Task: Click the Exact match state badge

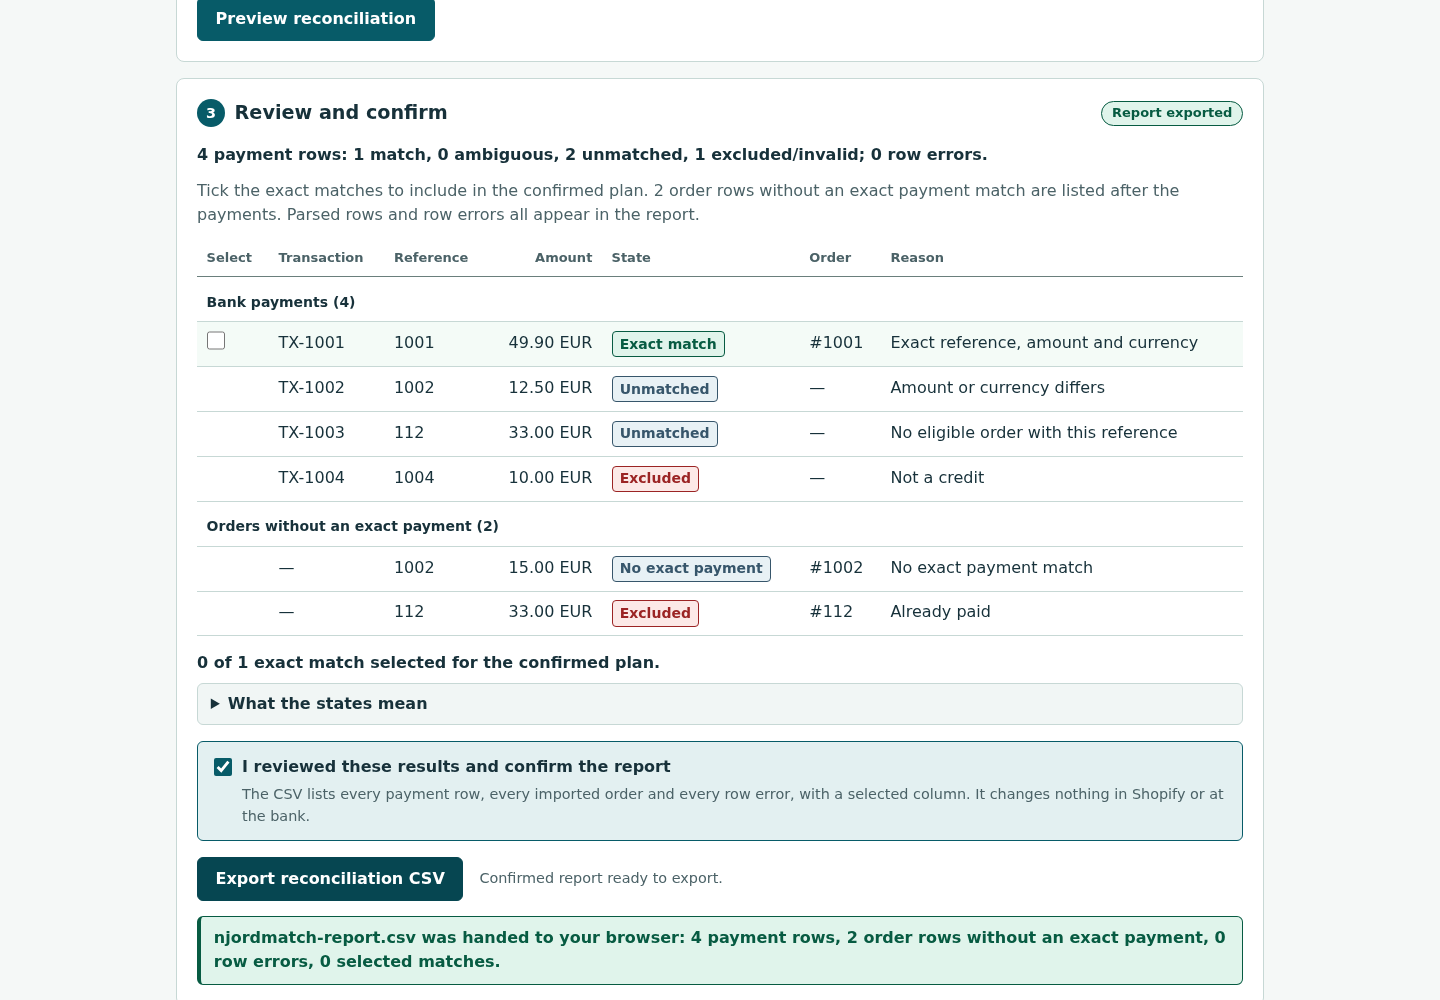Action: pos(668,344)
